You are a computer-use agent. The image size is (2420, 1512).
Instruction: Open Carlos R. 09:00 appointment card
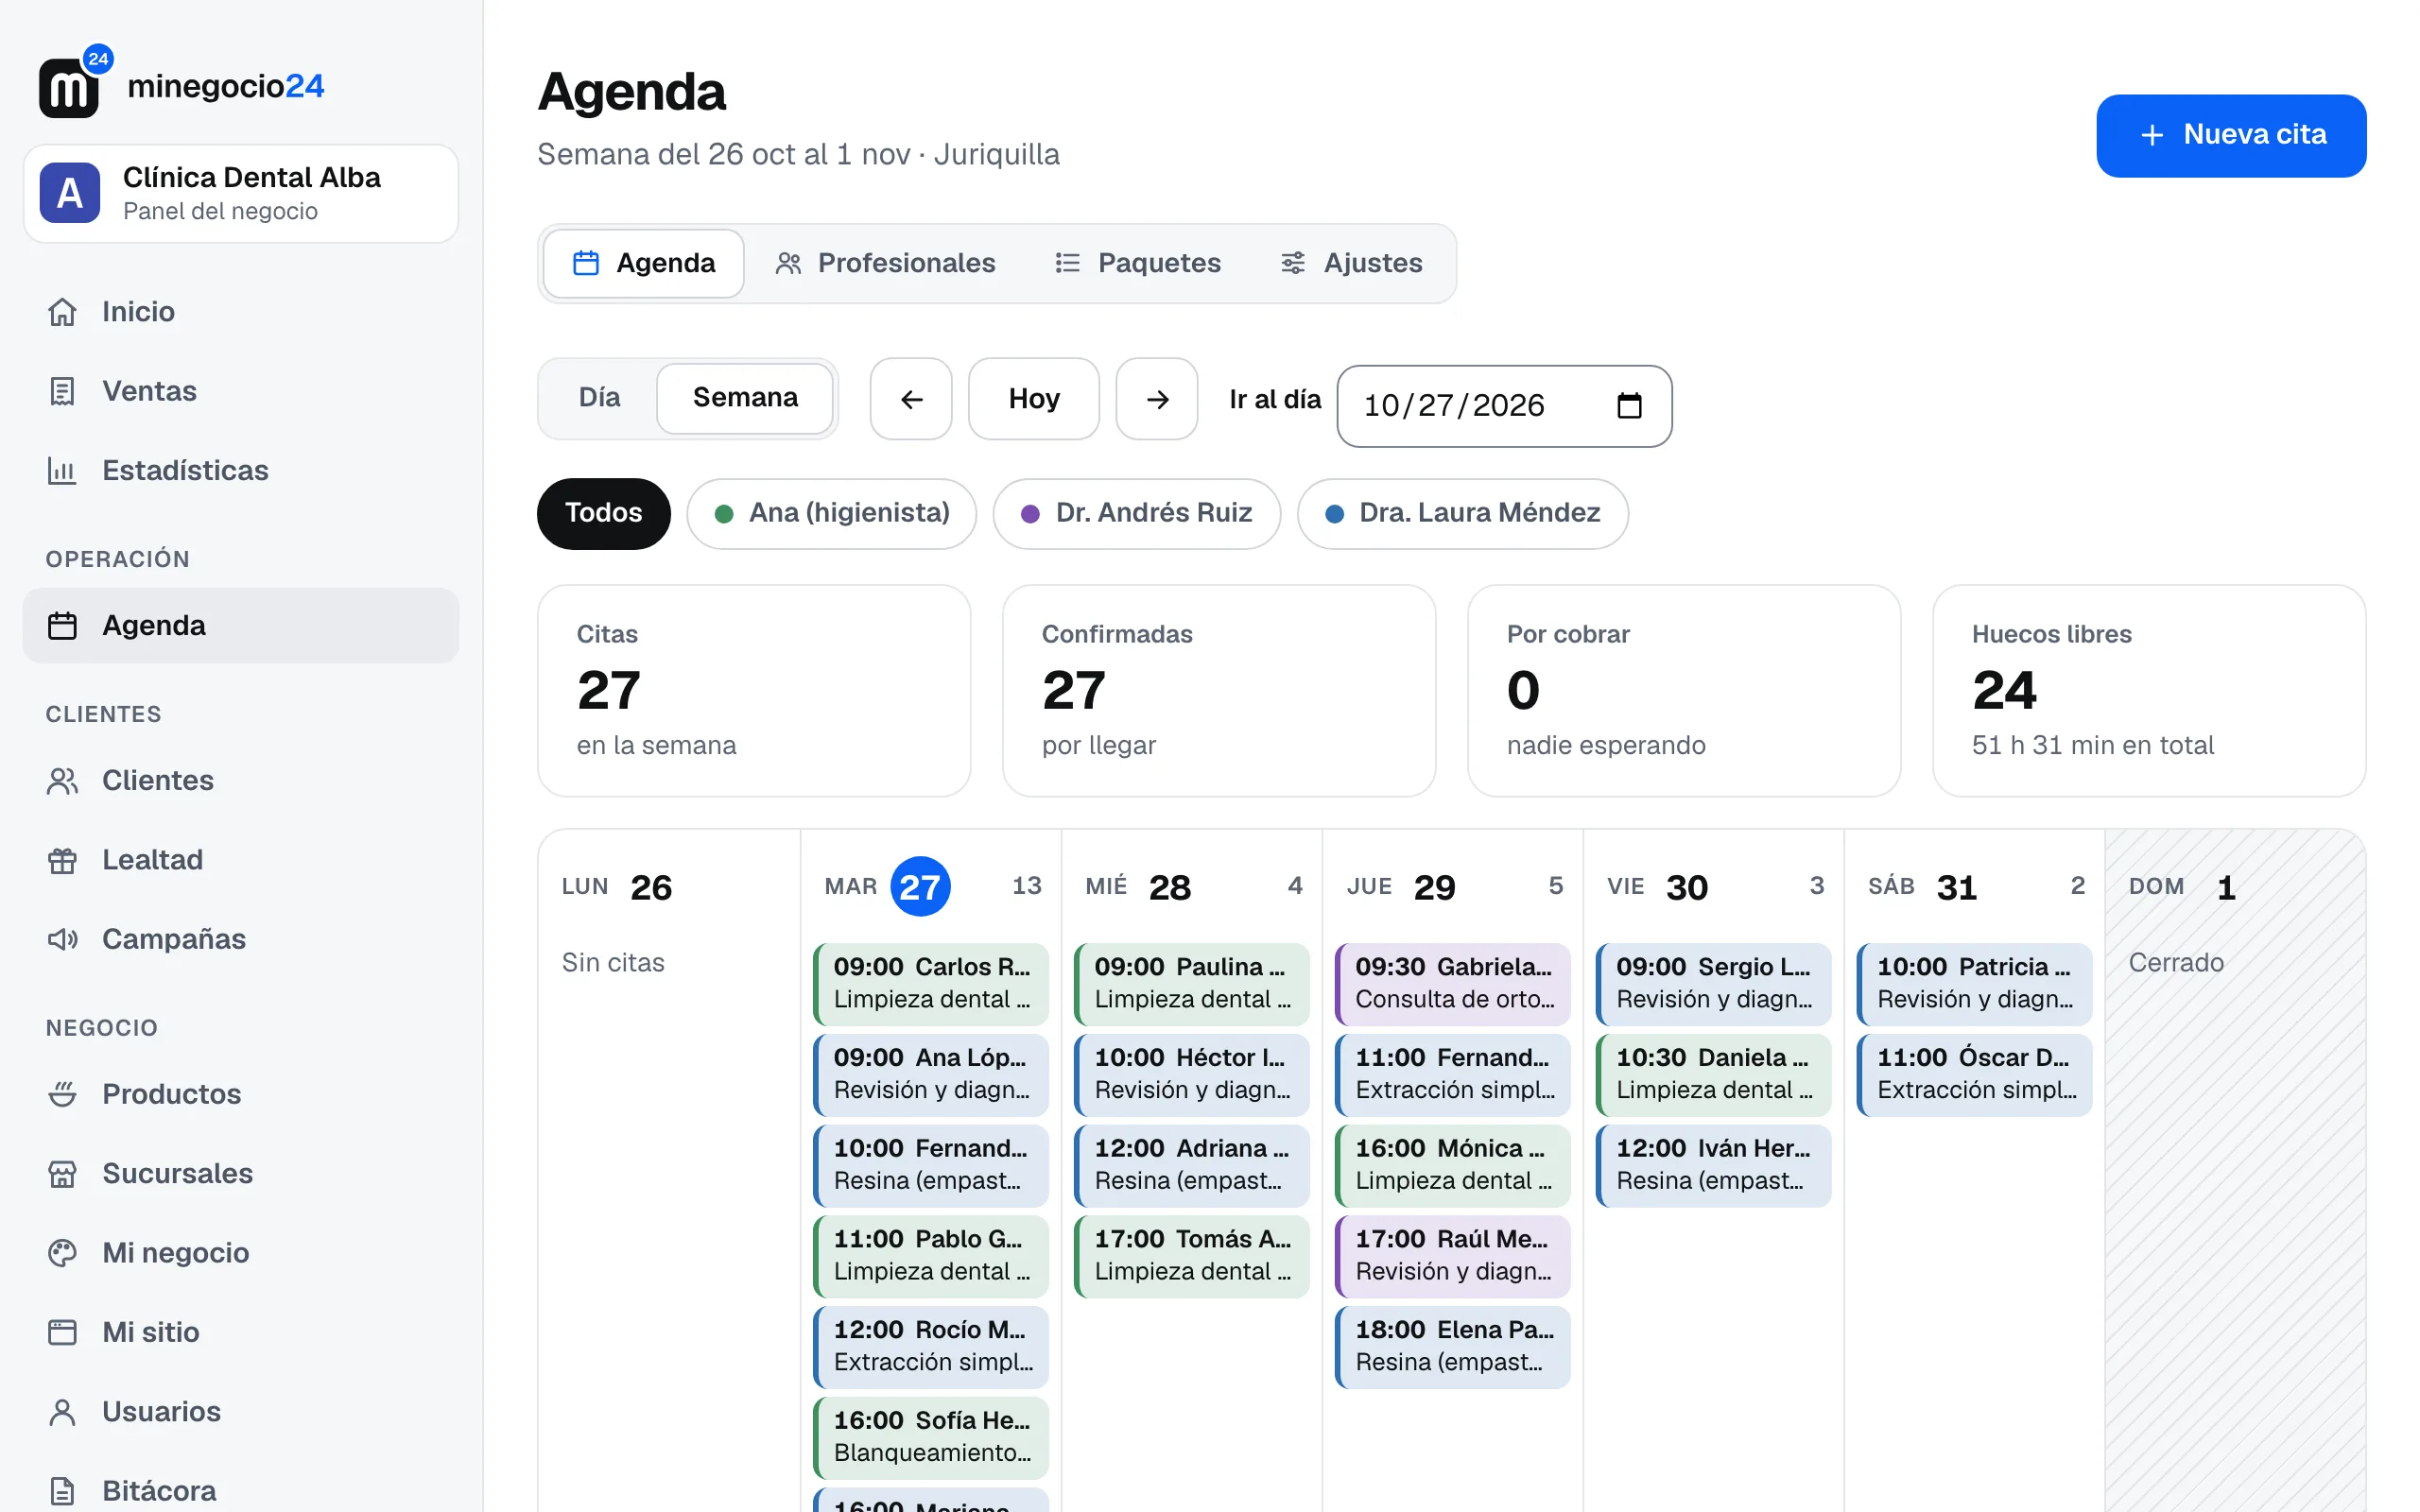coord(931,983)
